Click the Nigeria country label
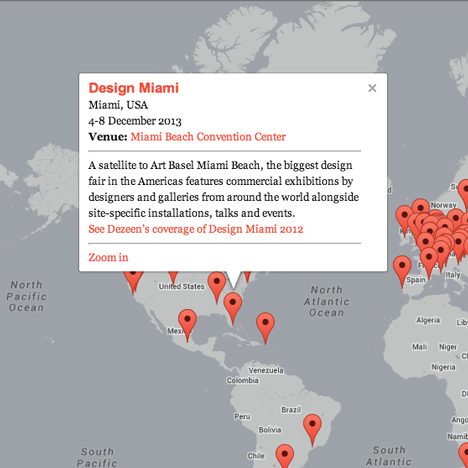468x468 pixels. click(x=443, y=367)
